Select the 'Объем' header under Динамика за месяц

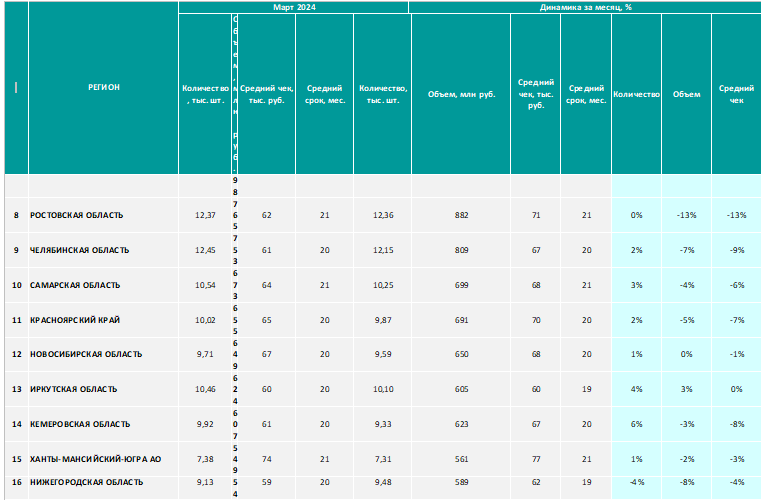pyautogui.click(x=686, y=94)
